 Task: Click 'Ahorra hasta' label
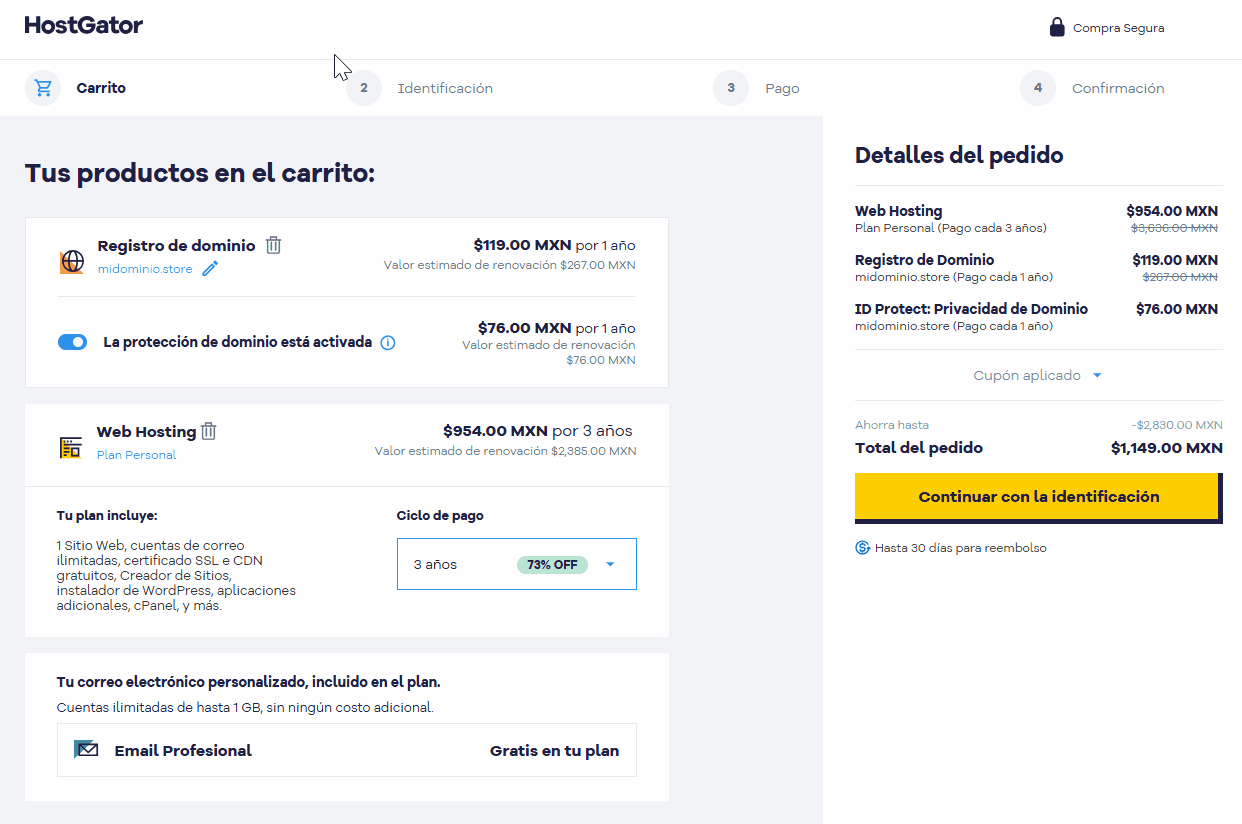(892, 425)
